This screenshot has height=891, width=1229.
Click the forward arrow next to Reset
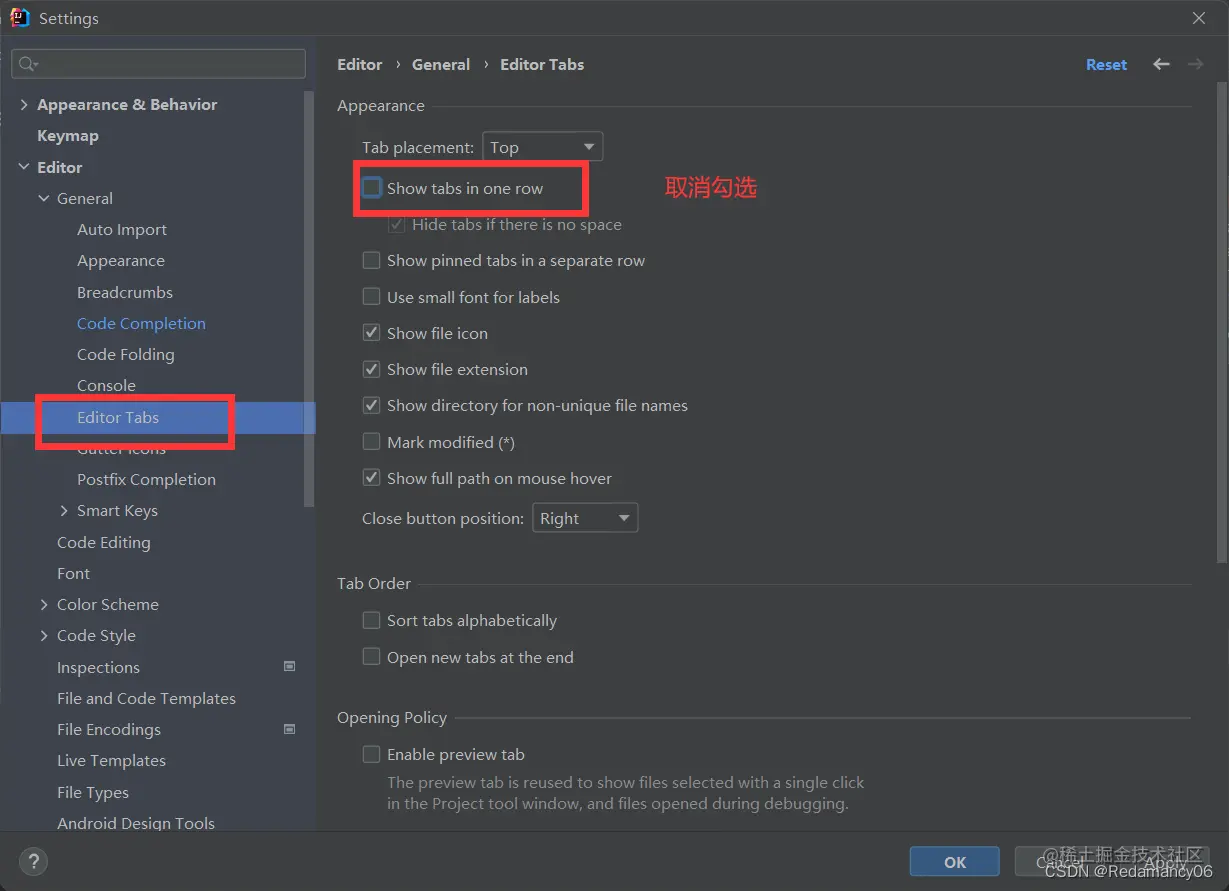[x=1195, y=64]
